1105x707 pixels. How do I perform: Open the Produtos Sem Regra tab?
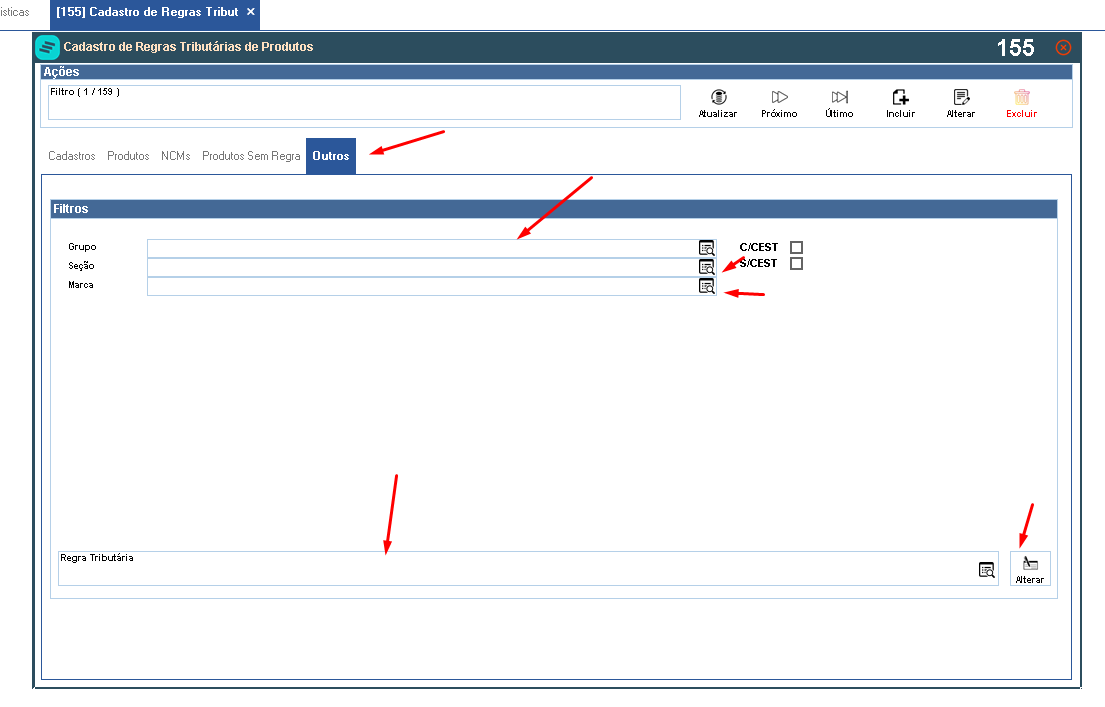pyautogui.click(x=251, y=156)
